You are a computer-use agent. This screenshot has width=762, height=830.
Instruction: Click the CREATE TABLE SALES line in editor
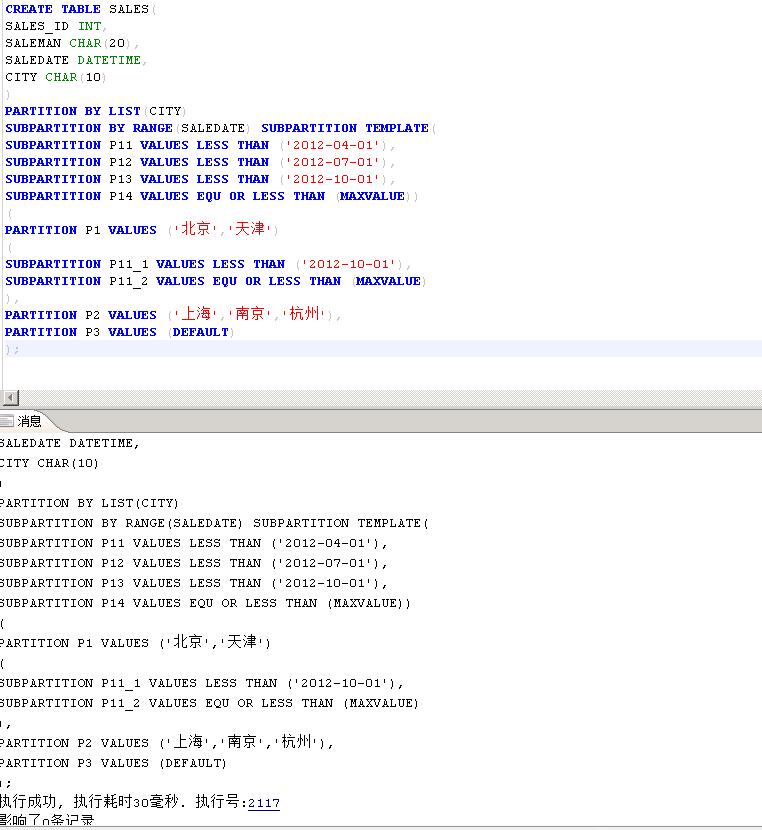[x=80, y=10]
